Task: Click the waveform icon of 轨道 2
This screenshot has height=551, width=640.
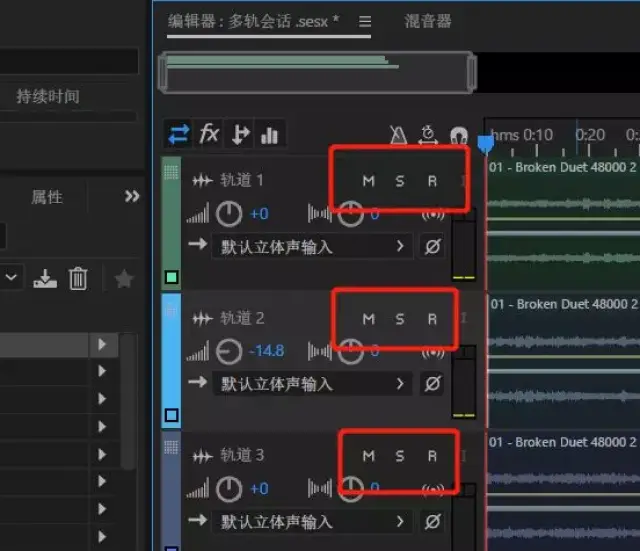Action: tap(202, 318)
